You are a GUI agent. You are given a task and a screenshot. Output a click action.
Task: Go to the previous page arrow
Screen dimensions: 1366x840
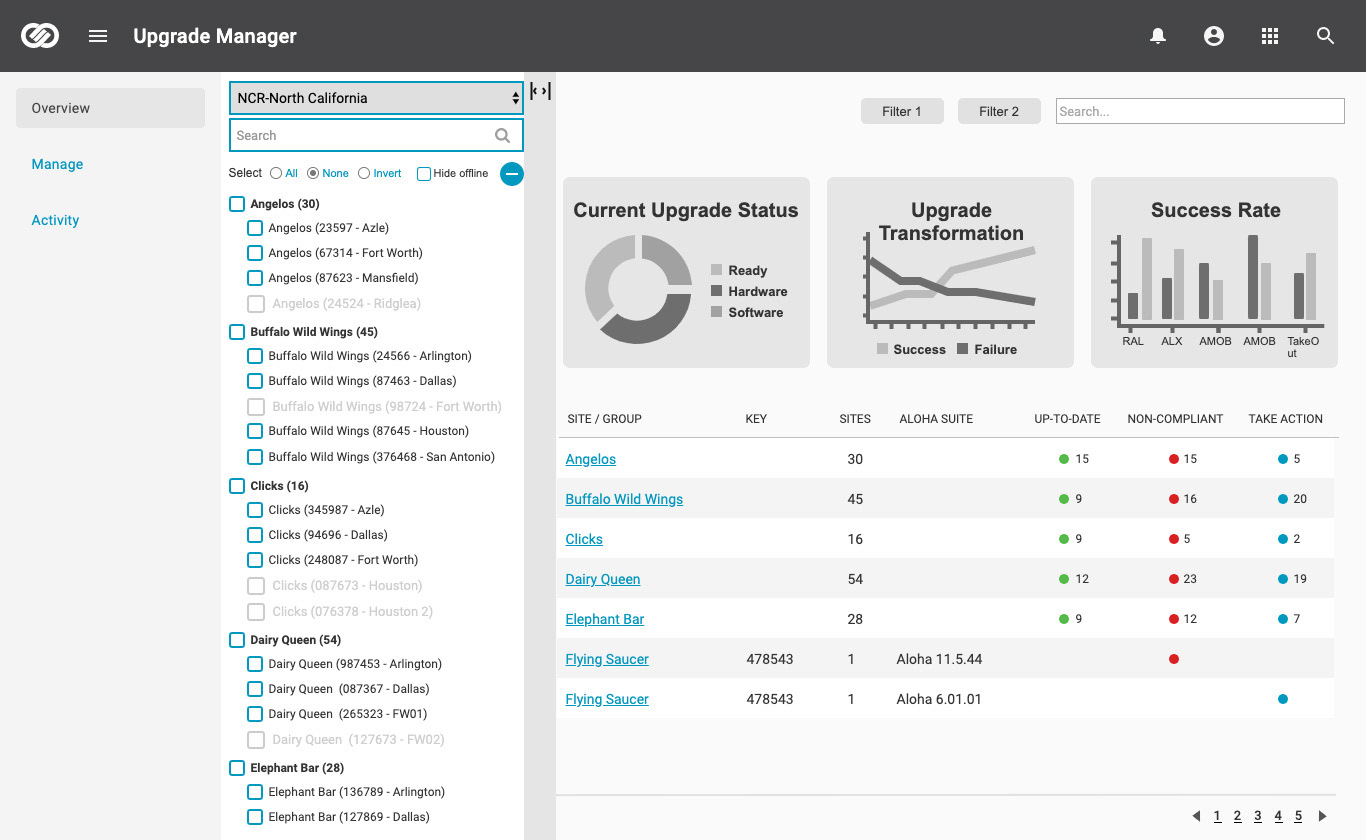point(1197,816)
